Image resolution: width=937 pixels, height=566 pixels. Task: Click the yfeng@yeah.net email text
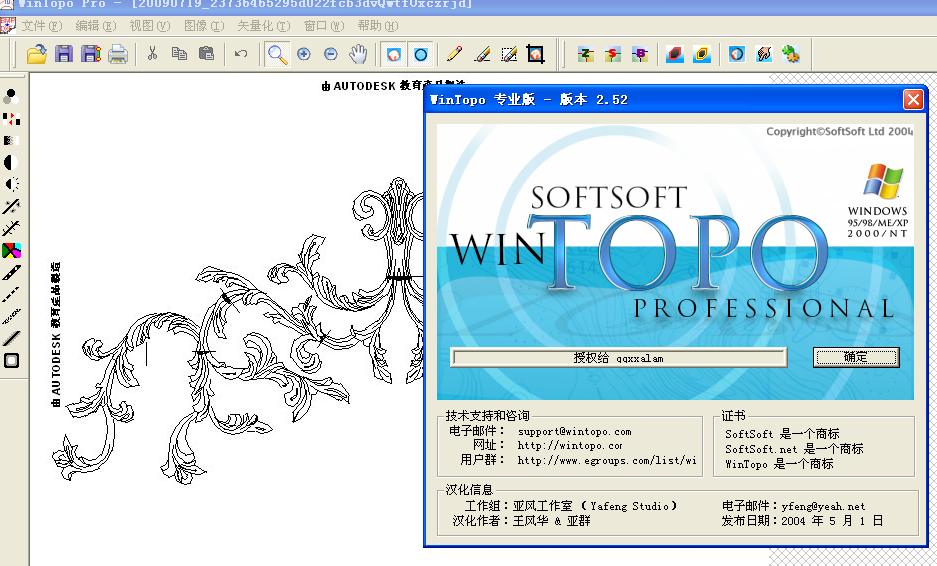point(823,506)
